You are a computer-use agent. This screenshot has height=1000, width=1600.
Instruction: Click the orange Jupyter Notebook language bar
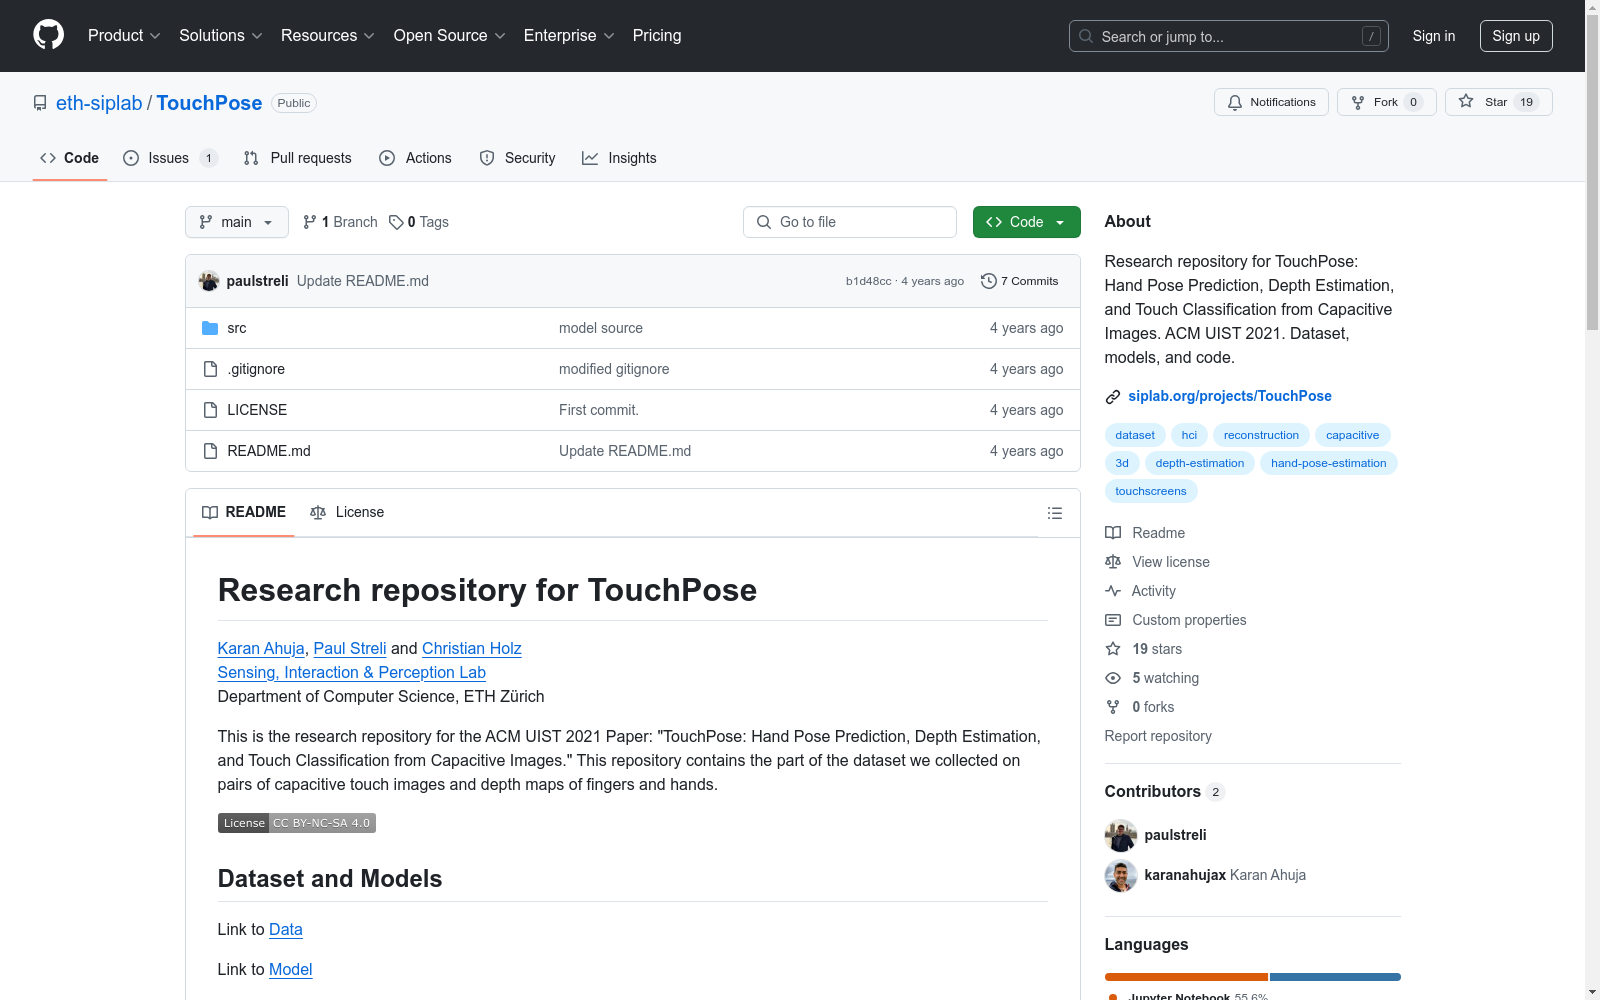1186,977
